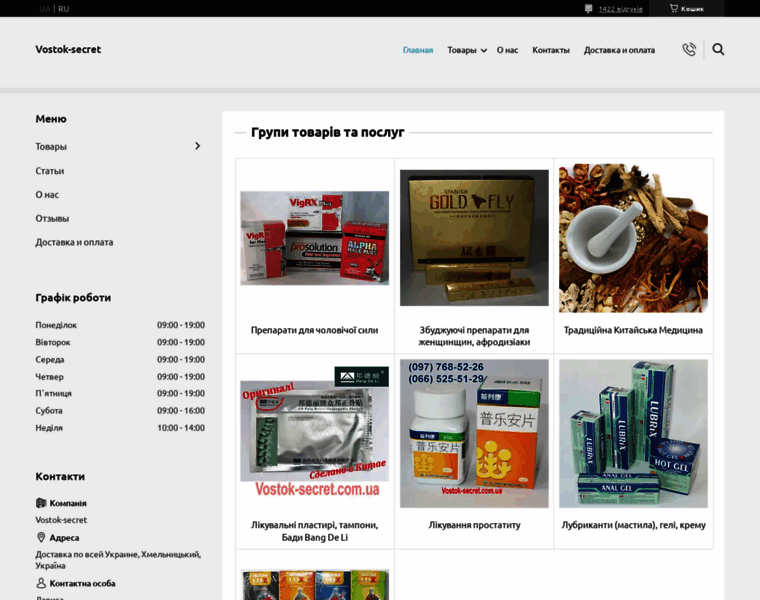Open Препарати для чоловічої сили category
The width and height of the screenshot is (760, 600).
click(315, 330)
